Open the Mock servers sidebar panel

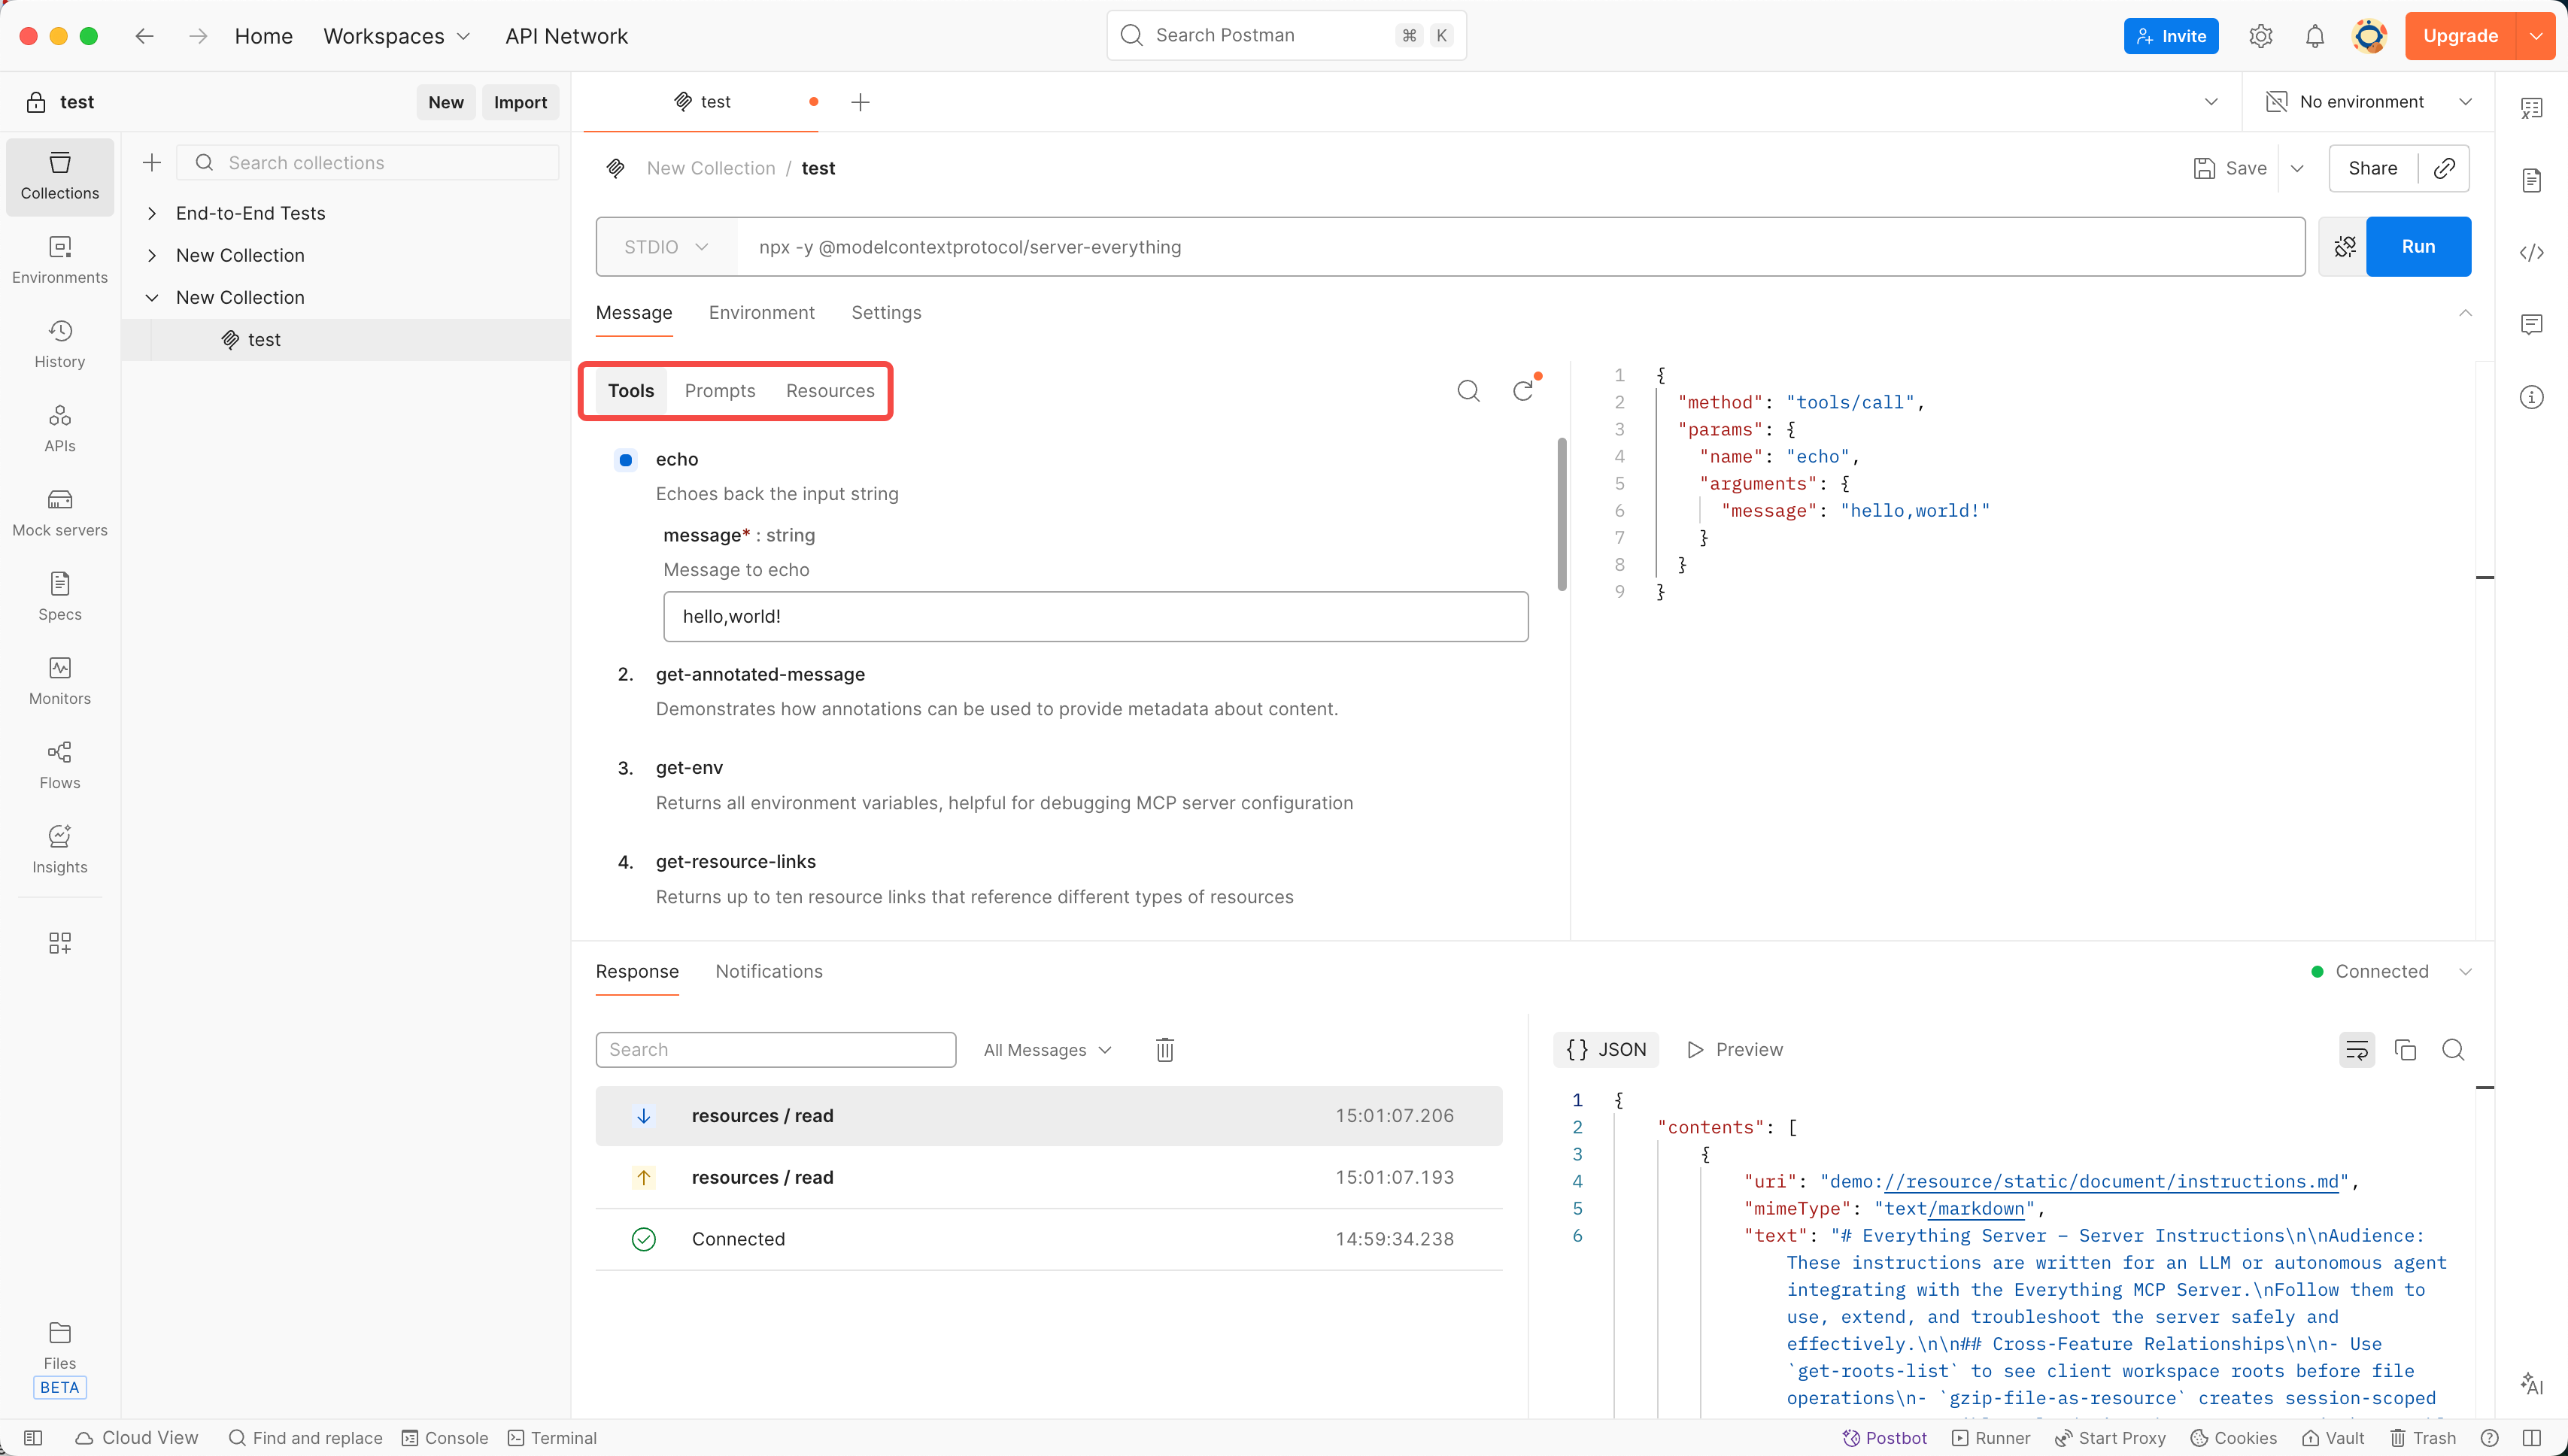pos(60,512)
